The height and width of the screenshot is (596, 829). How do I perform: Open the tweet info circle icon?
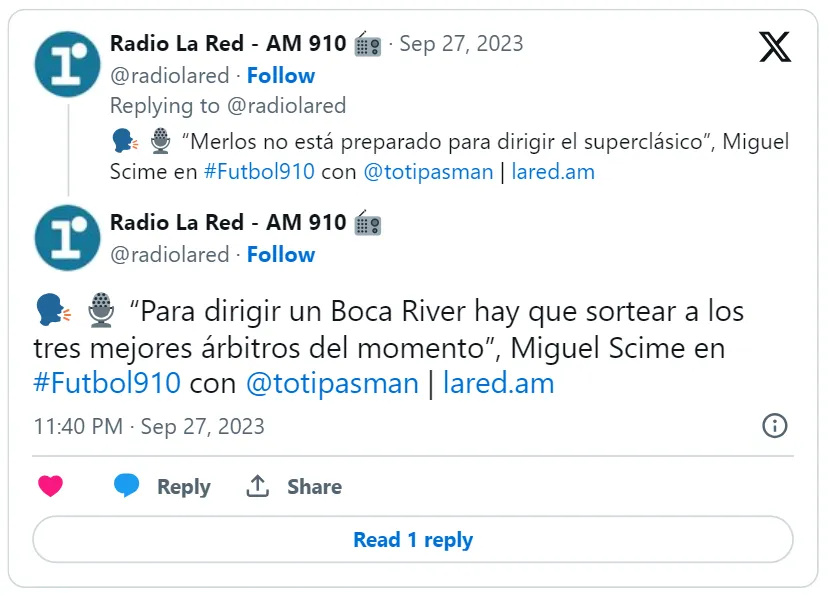click(x=775, y=426)
